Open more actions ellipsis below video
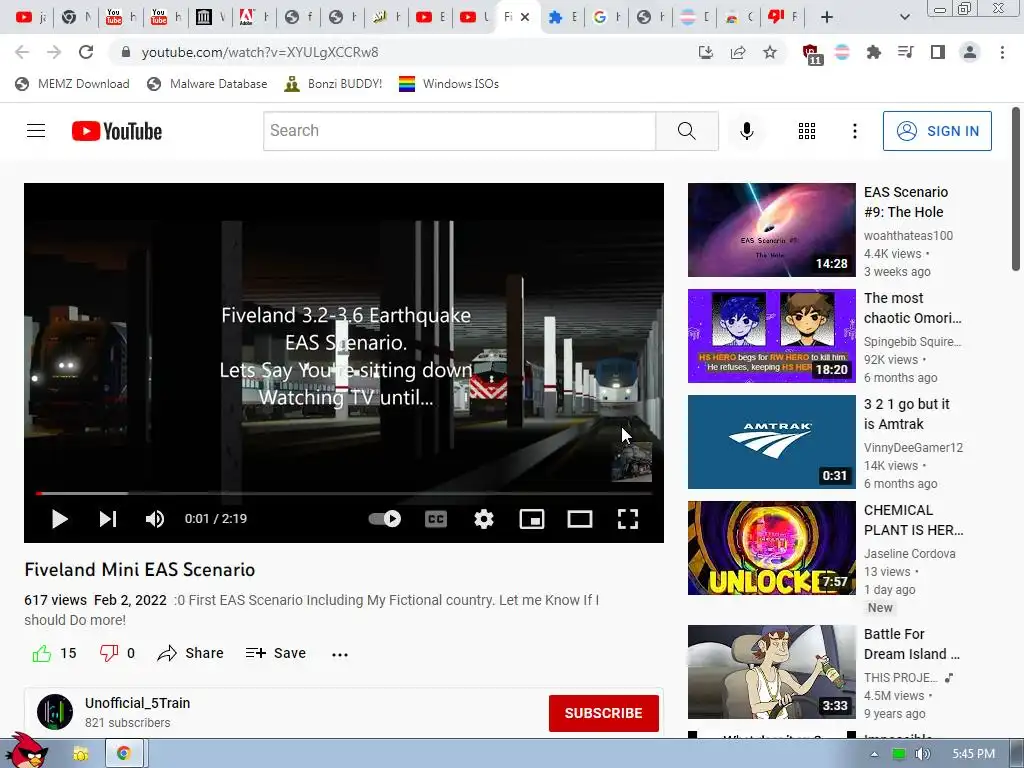 (340, 654)
